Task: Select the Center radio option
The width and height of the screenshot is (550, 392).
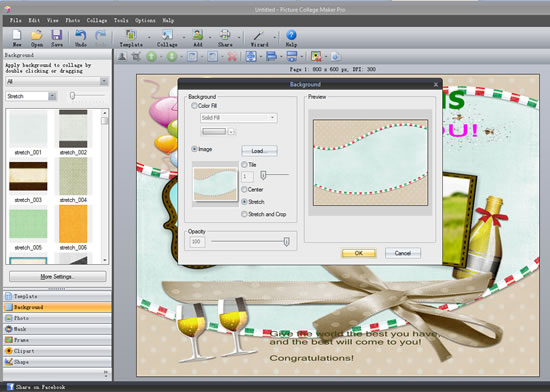Action: pos(244,189)
